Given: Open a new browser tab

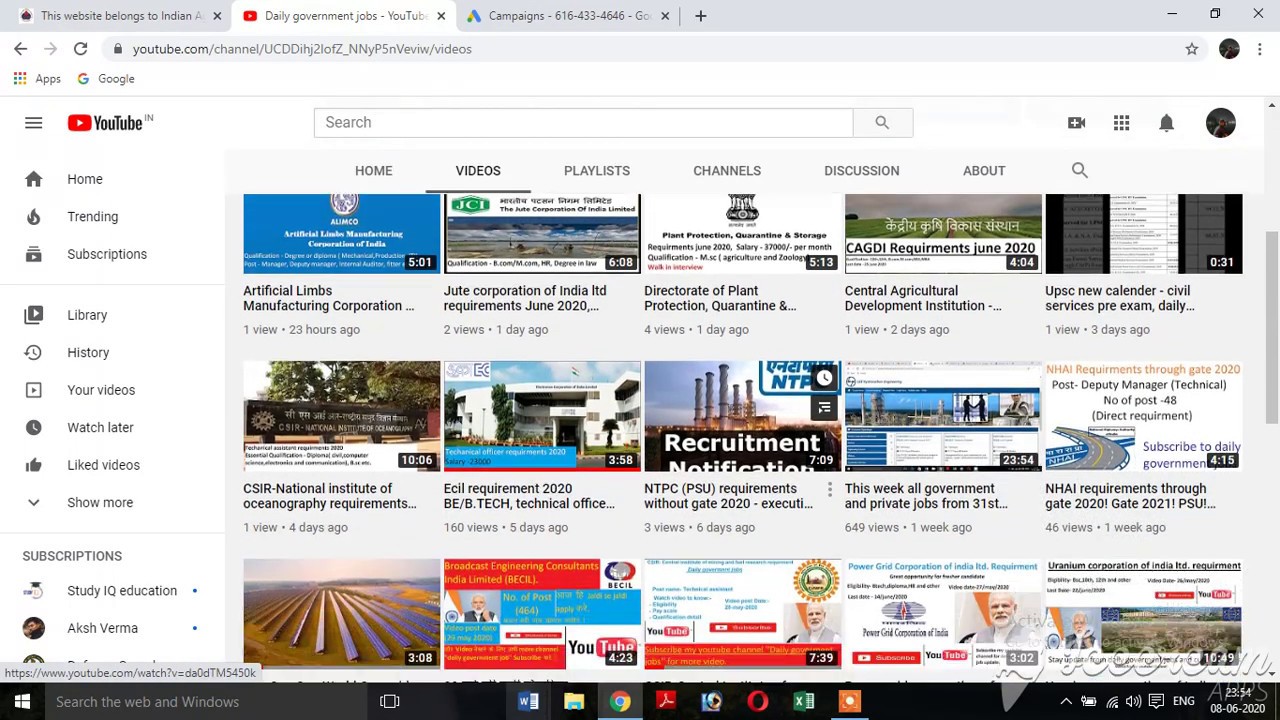Looking at the screenshot, I should [700, 15].
